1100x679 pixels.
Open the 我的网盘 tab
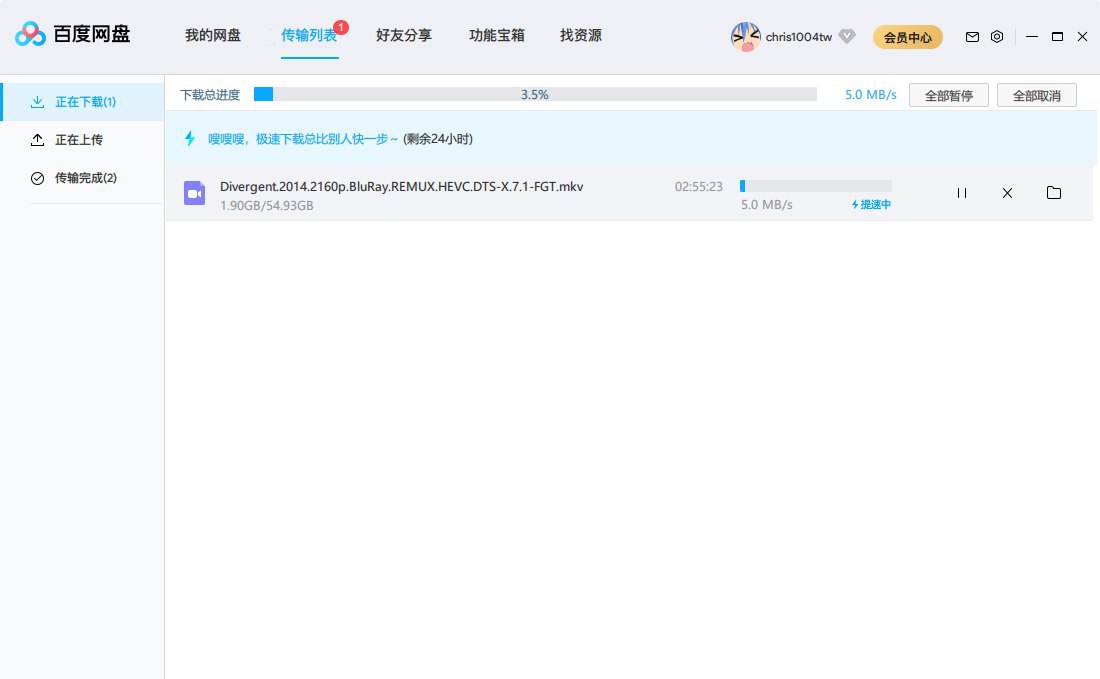click(213, 35)
